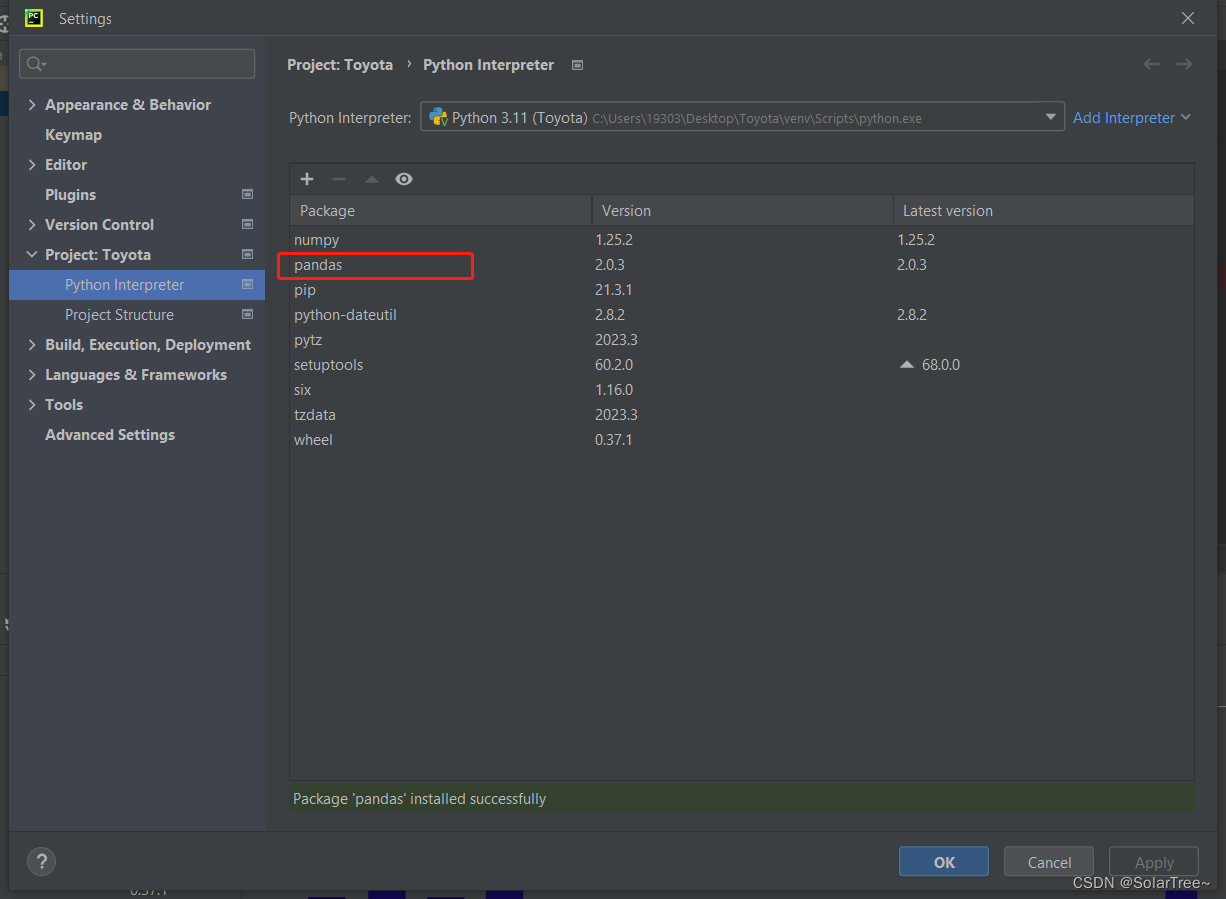Click the 'pandas' installed successfully message
The image size is (1226, 899).
pos(419,799)
